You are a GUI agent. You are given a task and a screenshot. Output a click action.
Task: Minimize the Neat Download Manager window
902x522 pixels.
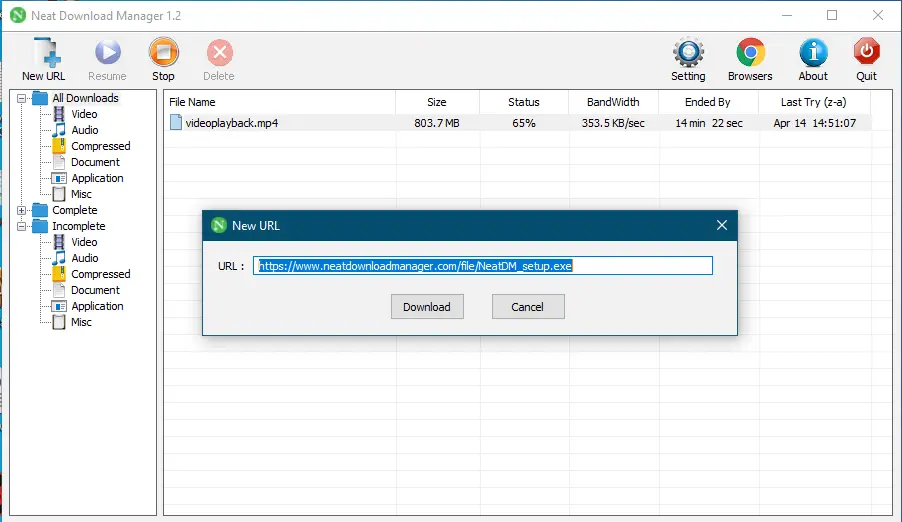click(x=787, y=16)
